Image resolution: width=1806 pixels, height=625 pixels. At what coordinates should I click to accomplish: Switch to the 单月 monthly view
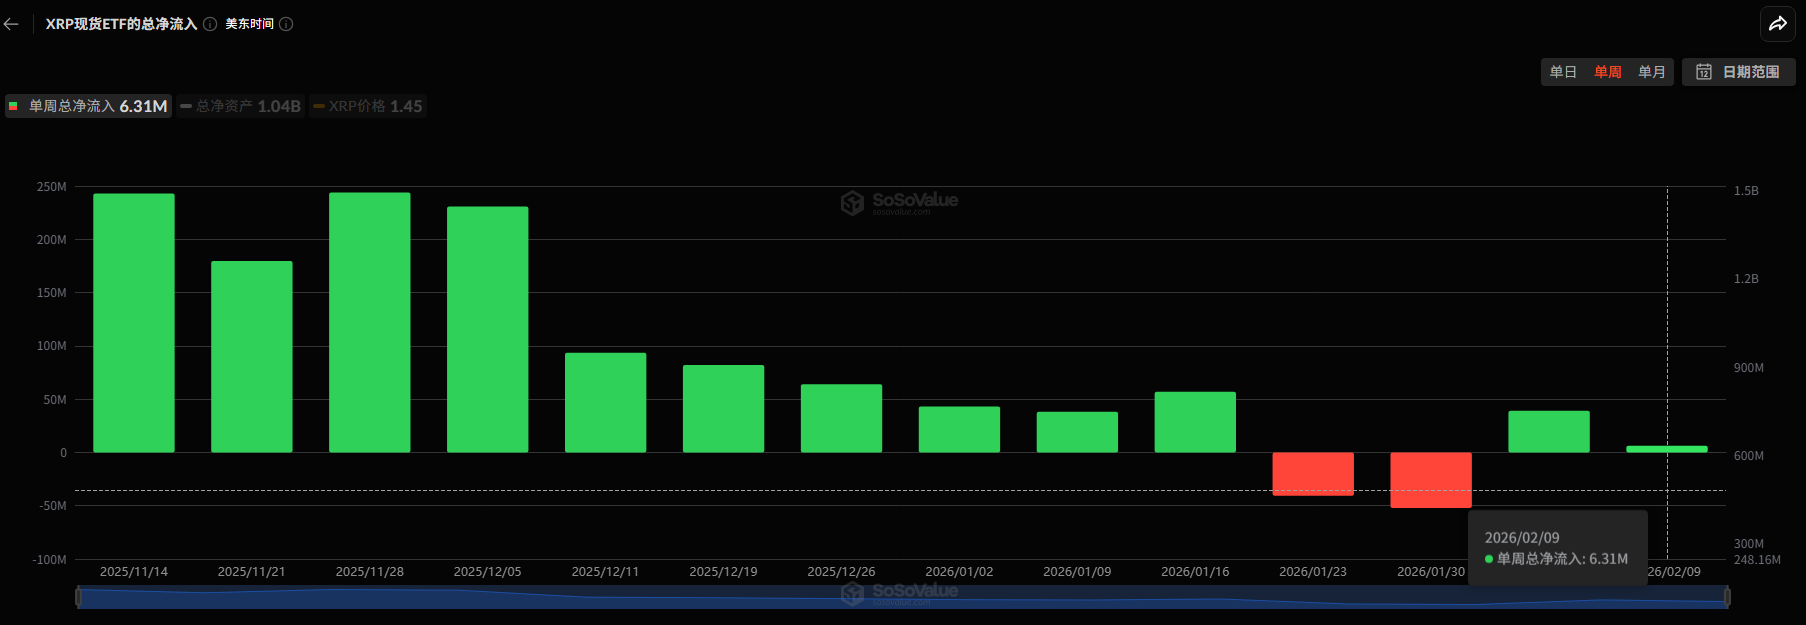[1651, 72]
